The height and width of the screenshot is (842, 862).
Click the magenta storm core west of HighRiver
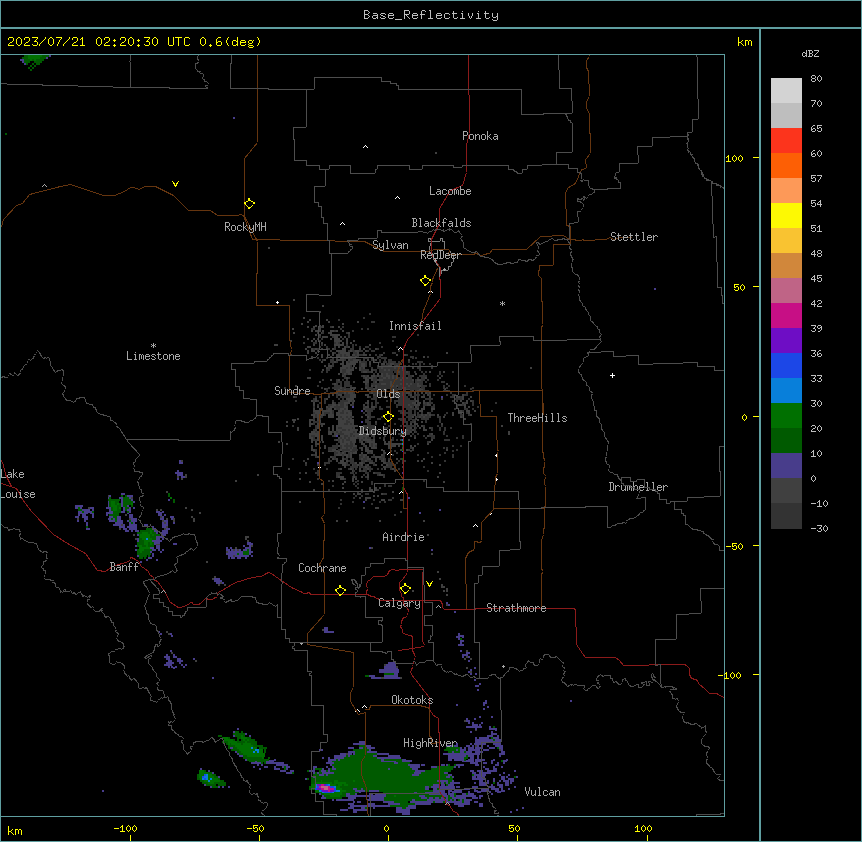coord(327,788)
